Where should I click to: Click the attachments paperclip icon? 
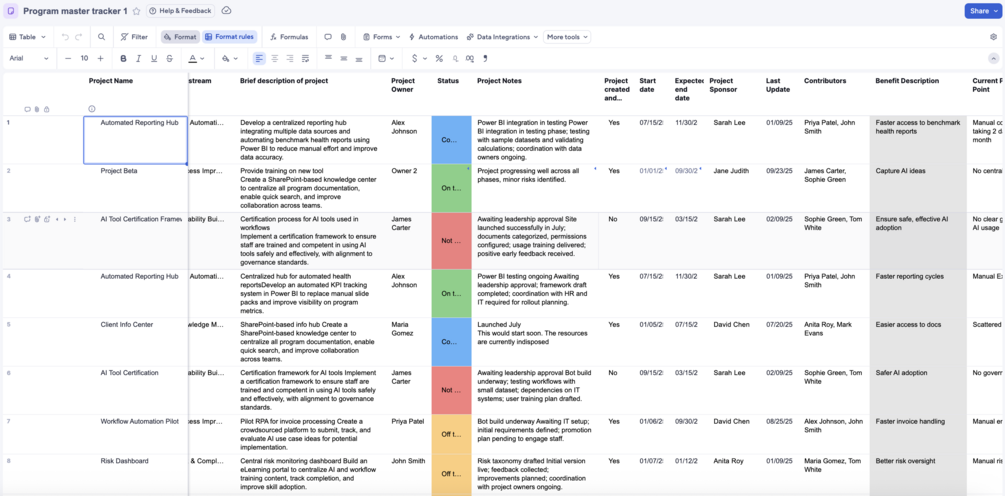pyautogui.click(x=344, y=37)
